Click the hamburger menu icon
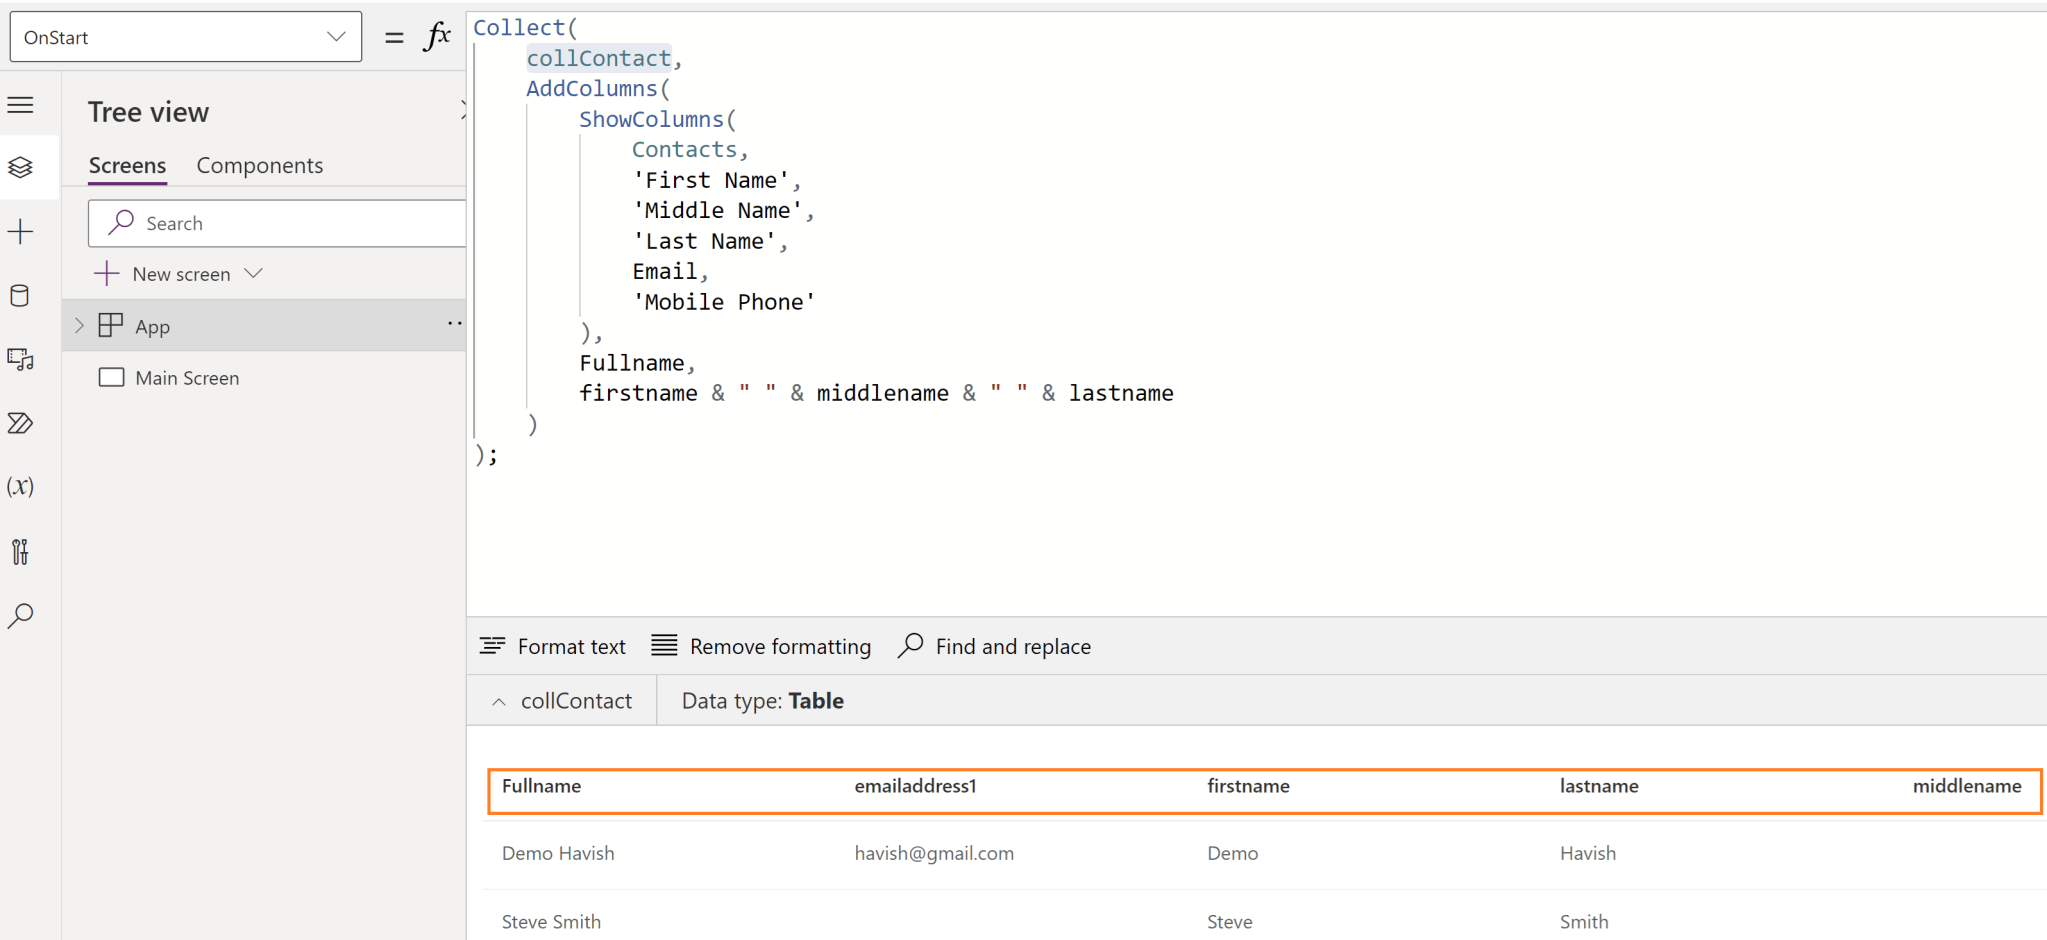2047x940 pixels. click(x=21, y=104)
